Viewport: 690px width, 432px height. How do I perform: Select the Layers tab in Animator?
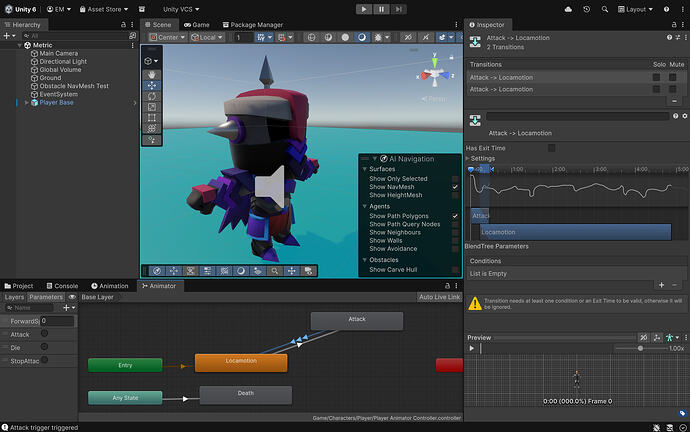(14, 297)
